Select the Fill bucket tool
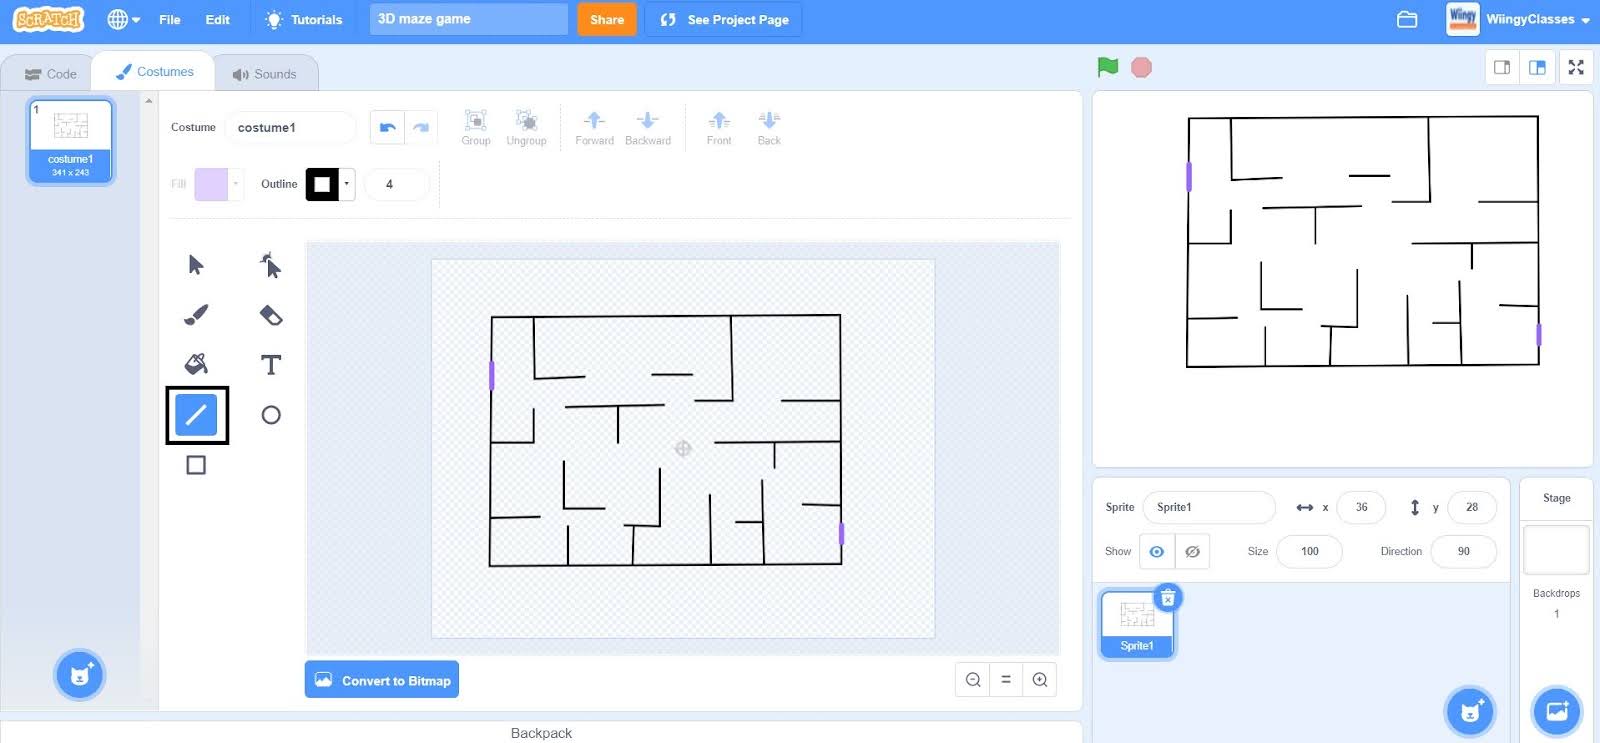This screenshot has height=743, width=1600. pos(196,364)
